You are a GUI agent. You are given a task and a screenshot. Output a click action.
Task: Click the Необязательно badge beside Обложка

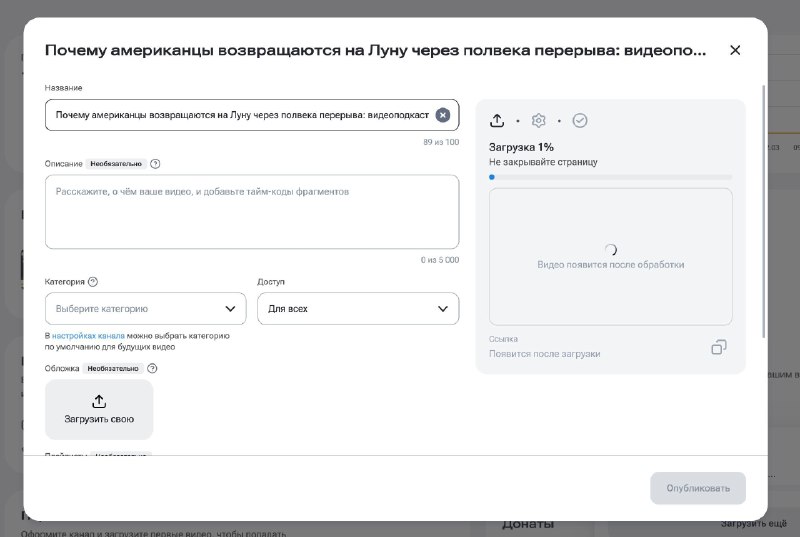point(113,368)
